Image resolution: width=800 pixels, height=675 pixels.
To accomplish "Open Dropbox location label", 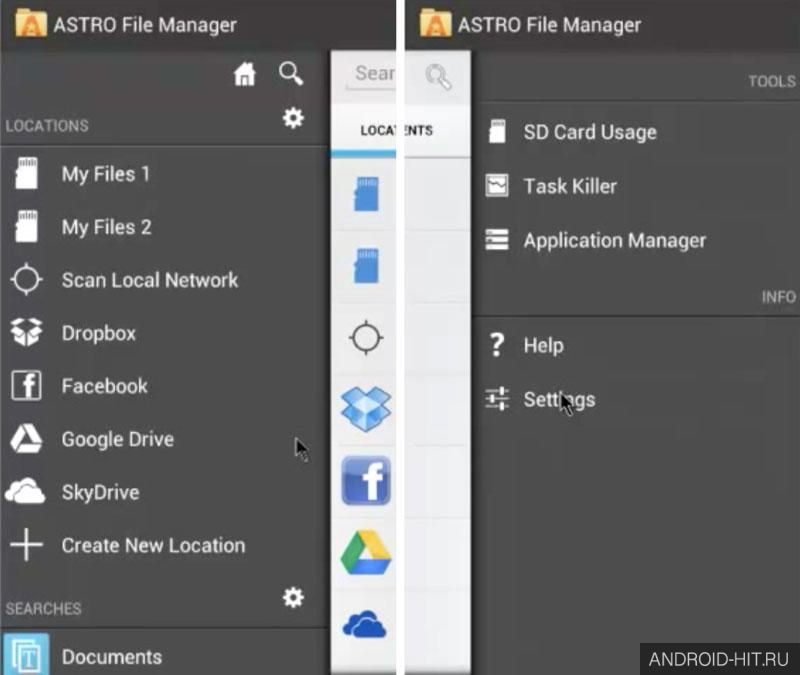I will click(99, 333).
